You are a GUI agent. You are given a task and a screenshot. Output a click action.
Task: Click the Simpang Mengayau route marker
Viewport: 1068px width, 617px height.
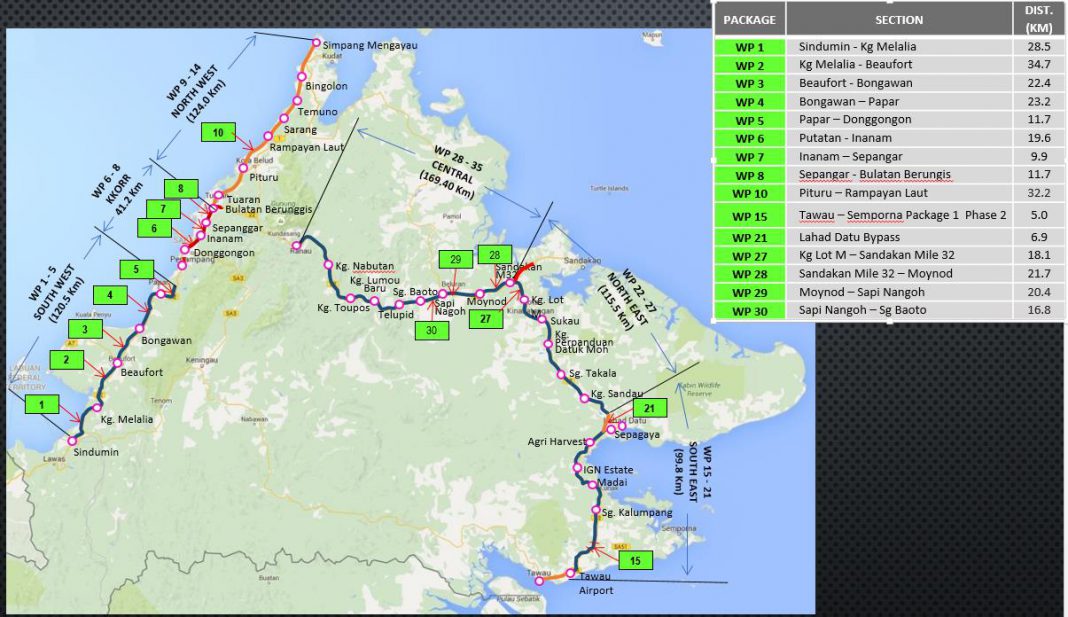[316, 43]
